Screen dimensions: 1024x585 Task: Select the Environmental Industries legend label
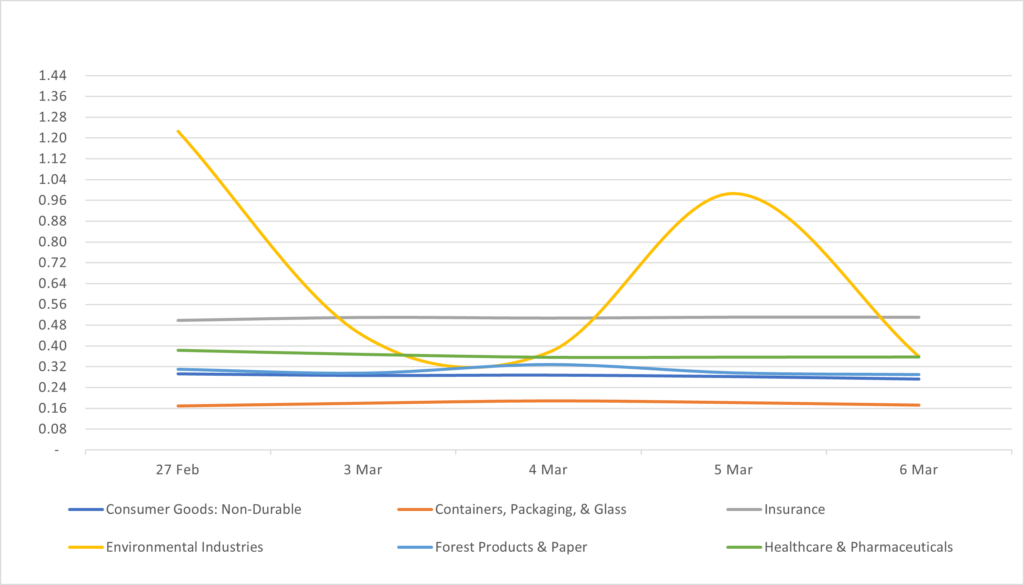click(x=184, y=547)
